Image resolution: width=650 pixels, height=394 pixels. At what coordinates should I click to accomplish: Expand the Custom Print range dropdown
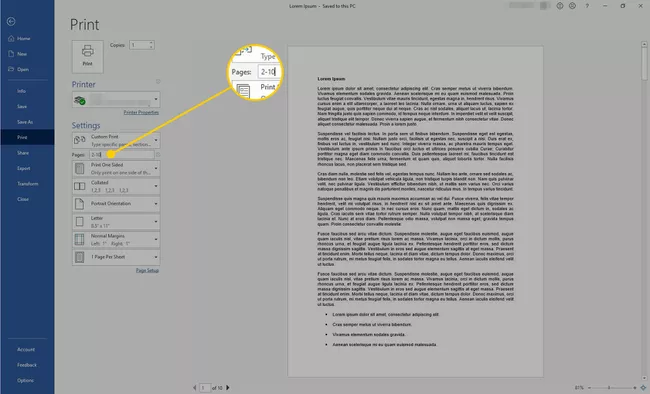pyautogui.click(x=116, y=141)
